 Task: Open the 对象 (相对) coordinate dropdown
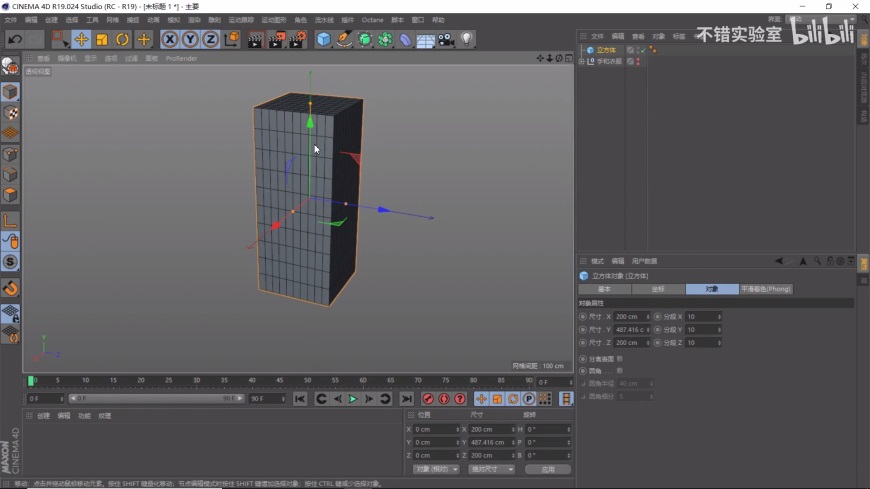click(x=436, y=469)
